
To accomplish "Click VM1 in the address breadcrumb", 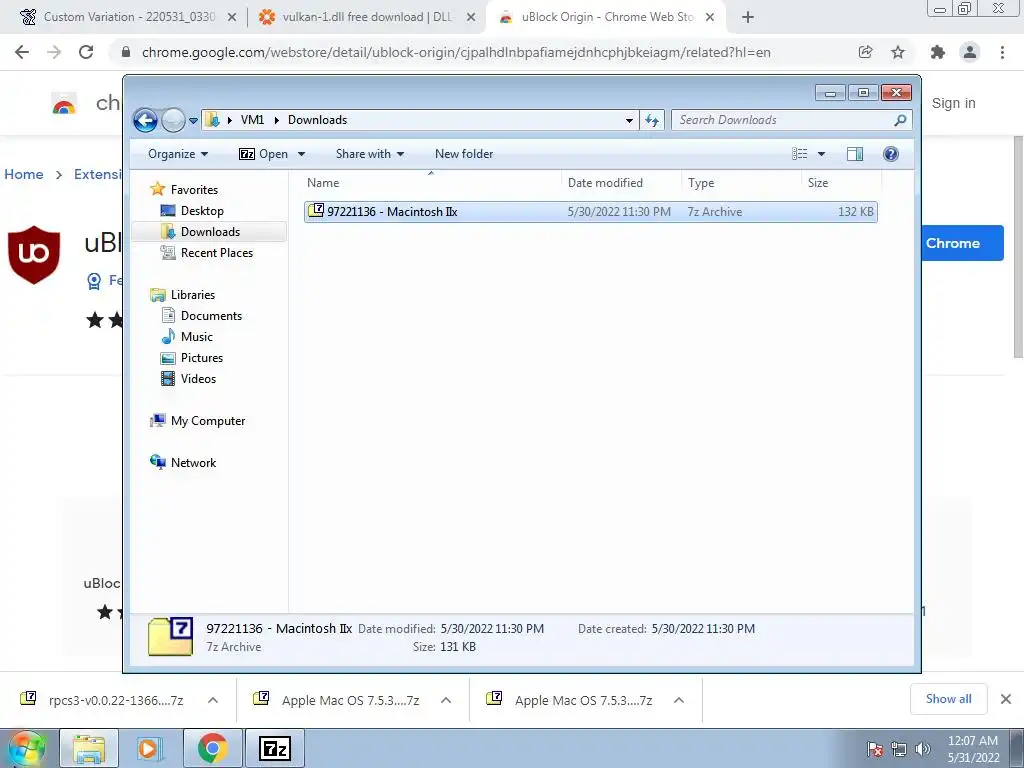I will pos(252,120).
